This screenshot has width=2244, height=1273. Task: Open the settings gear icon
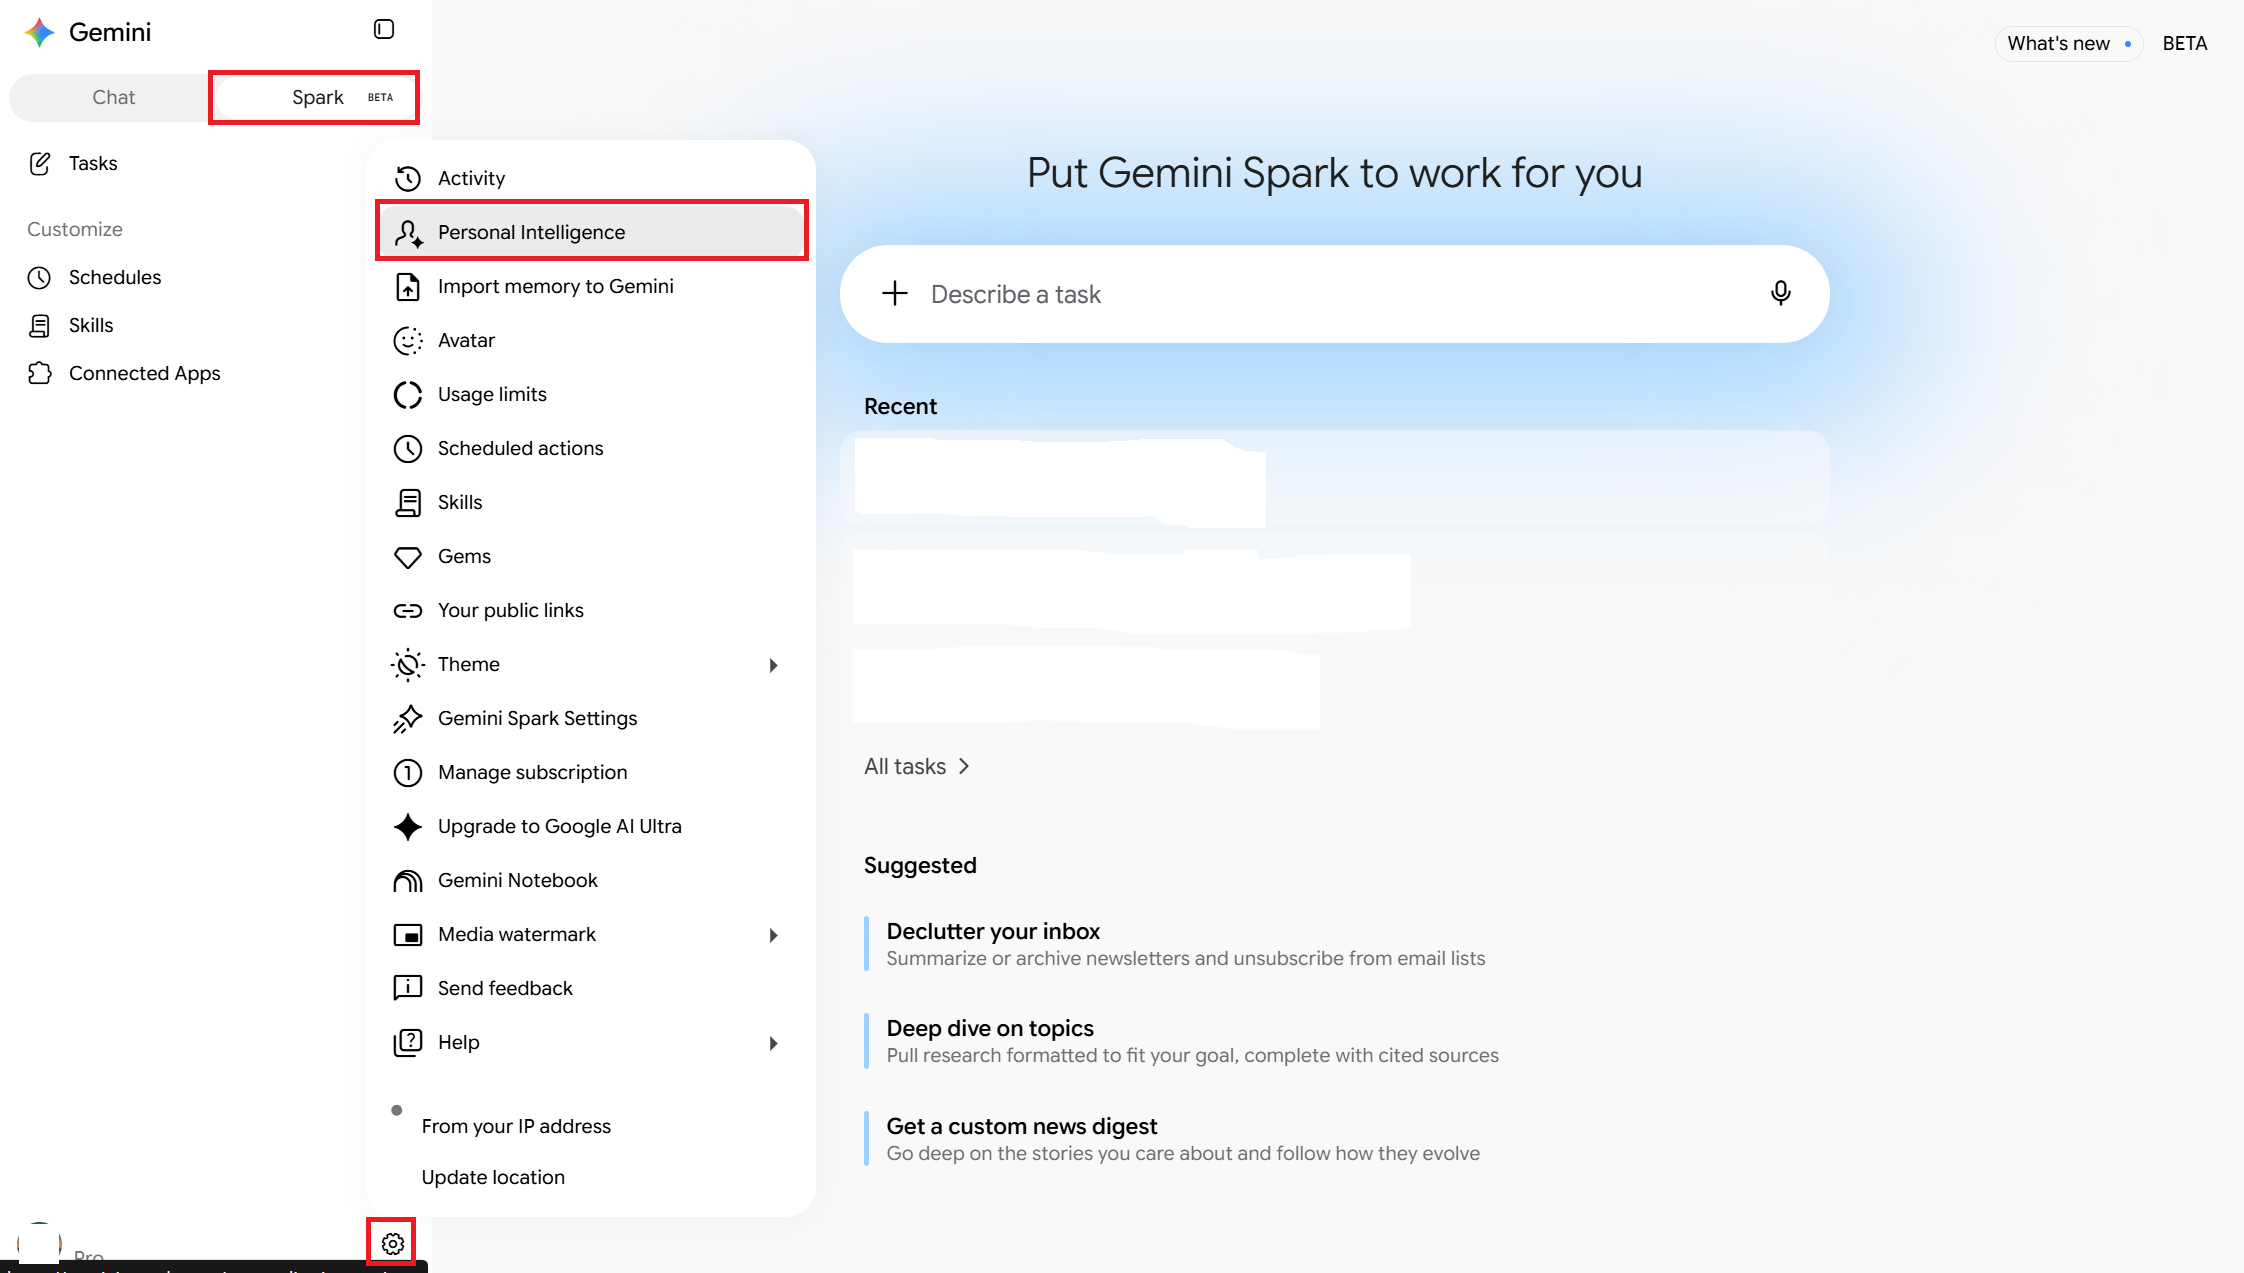[x=392, y=1243]
